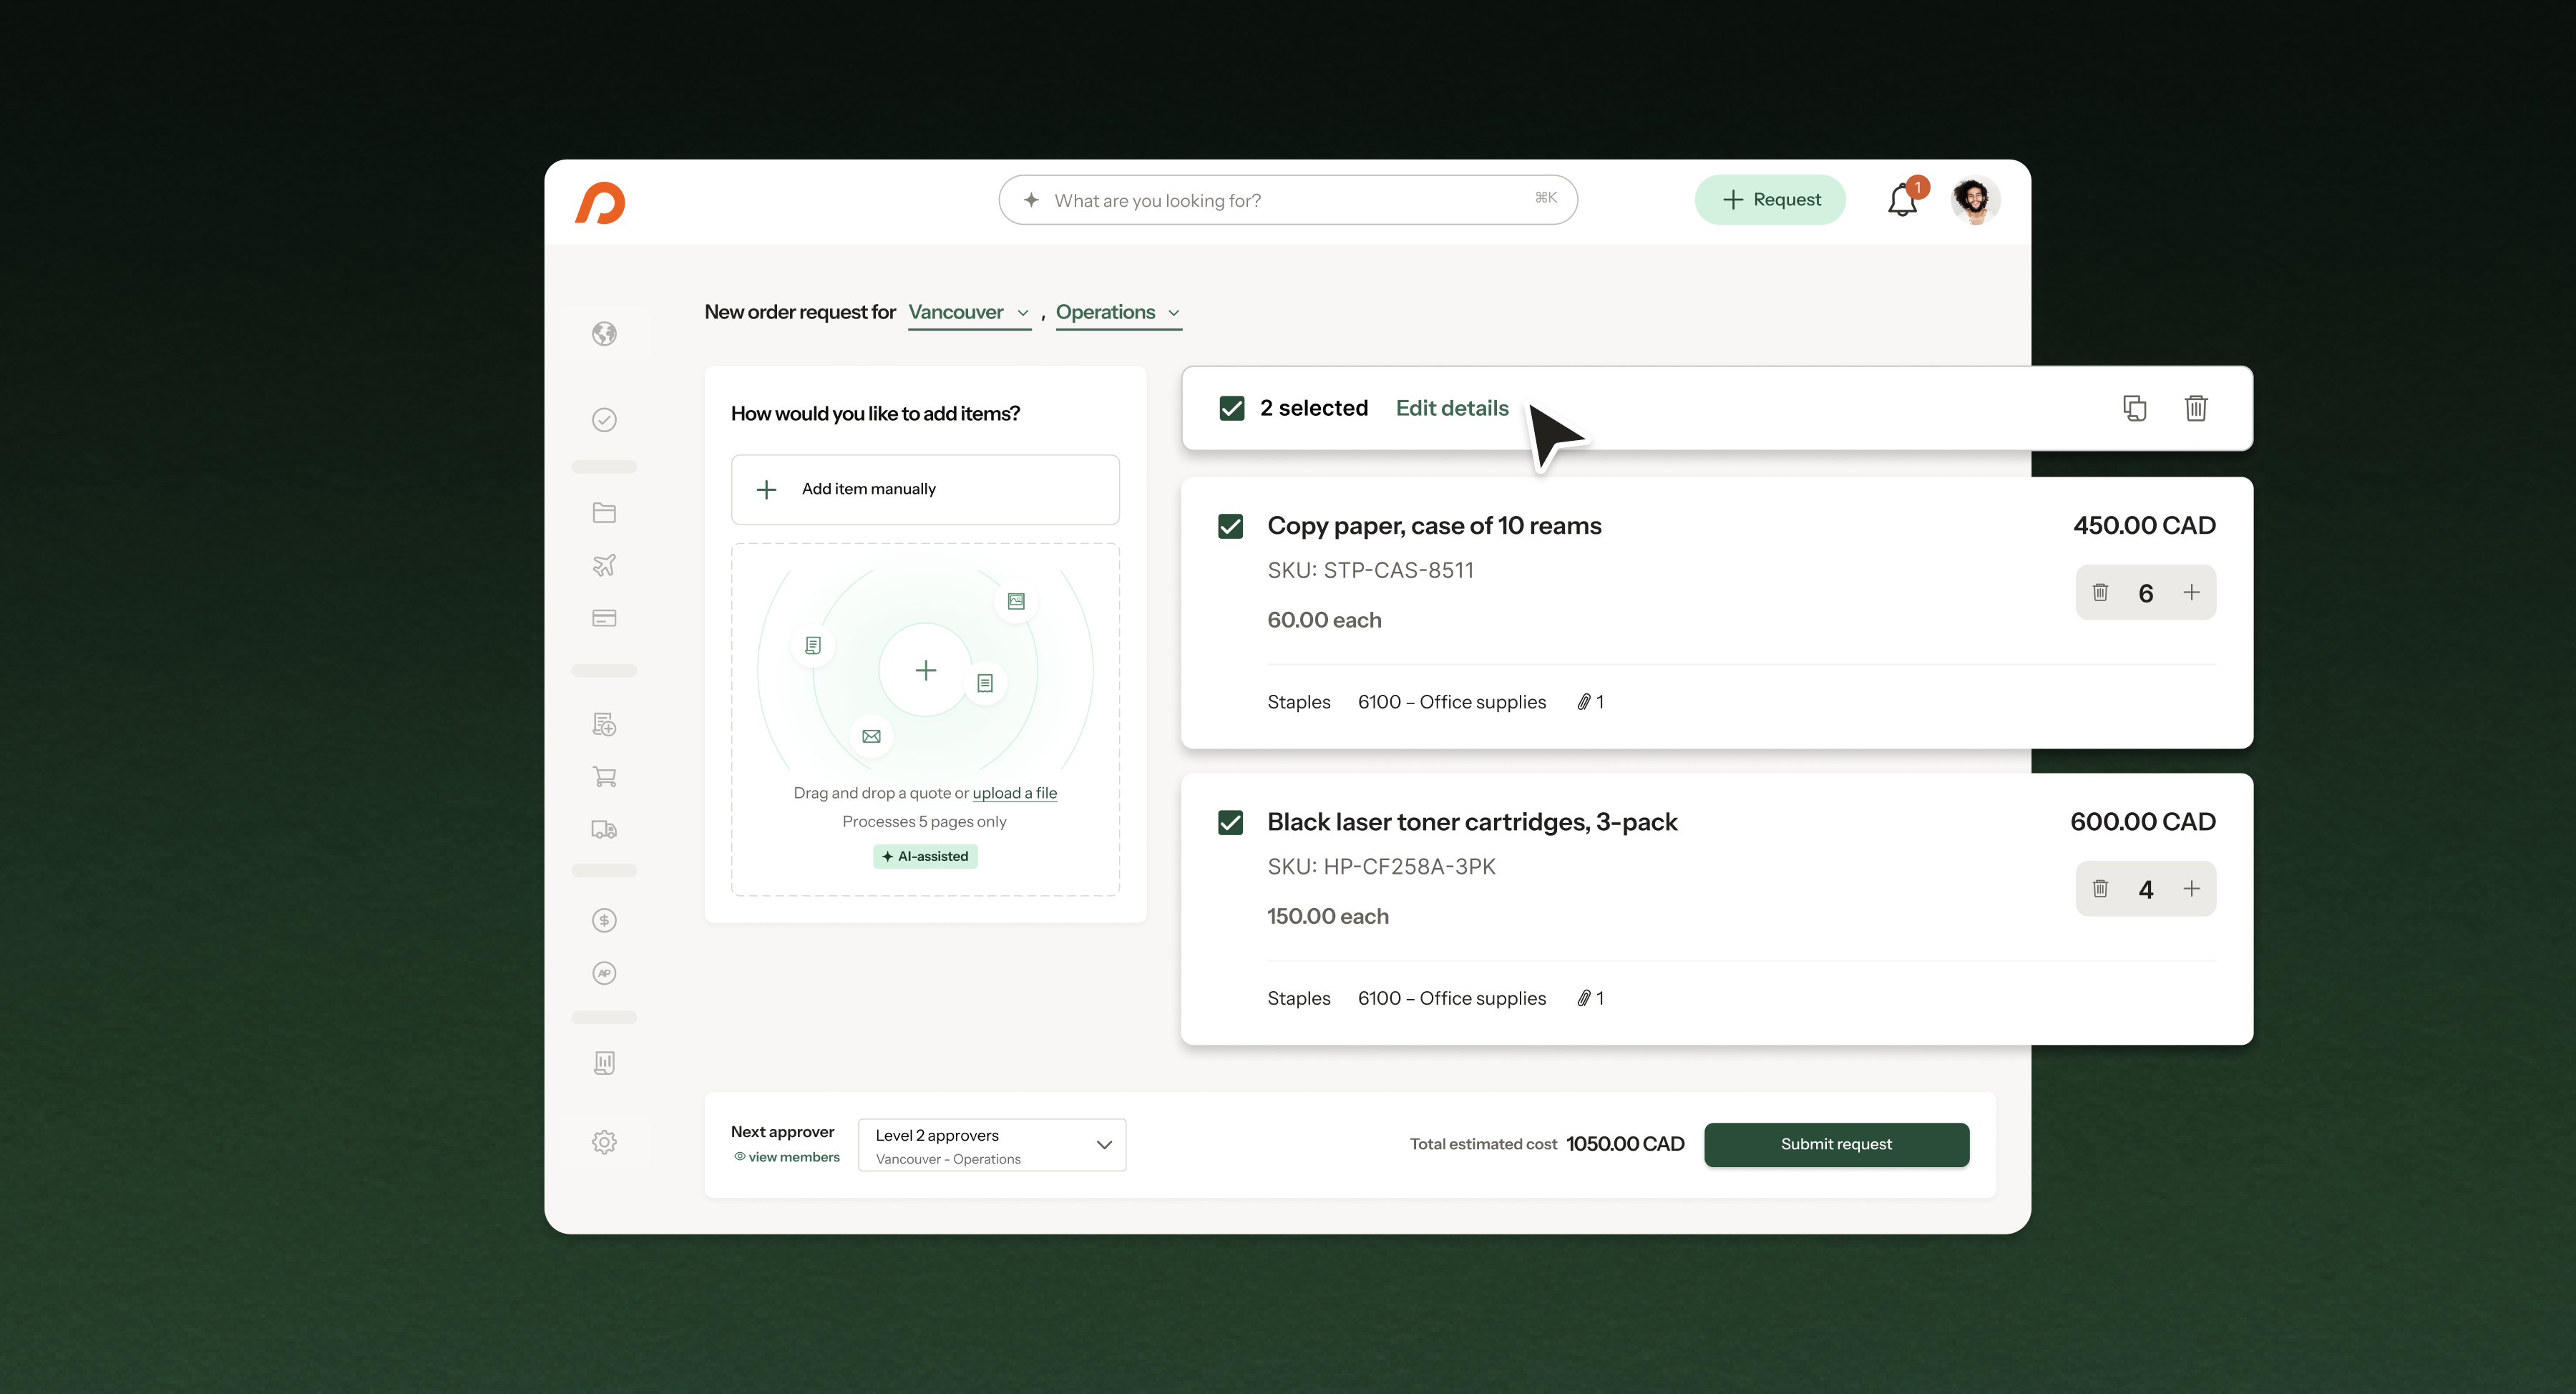This screenshot has width=2576, height=1394.
Task: Open the Vancouver location dropdown
Action: point(969,313)
